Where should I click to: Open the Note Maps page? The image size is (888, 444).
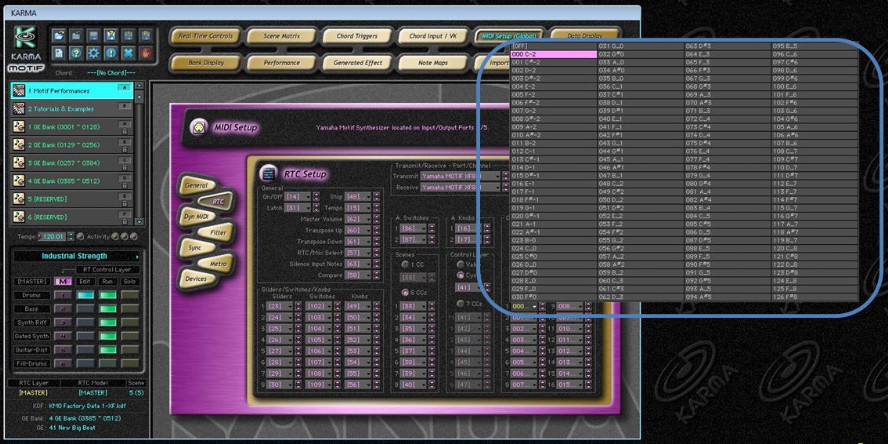(x=433, y=63)
